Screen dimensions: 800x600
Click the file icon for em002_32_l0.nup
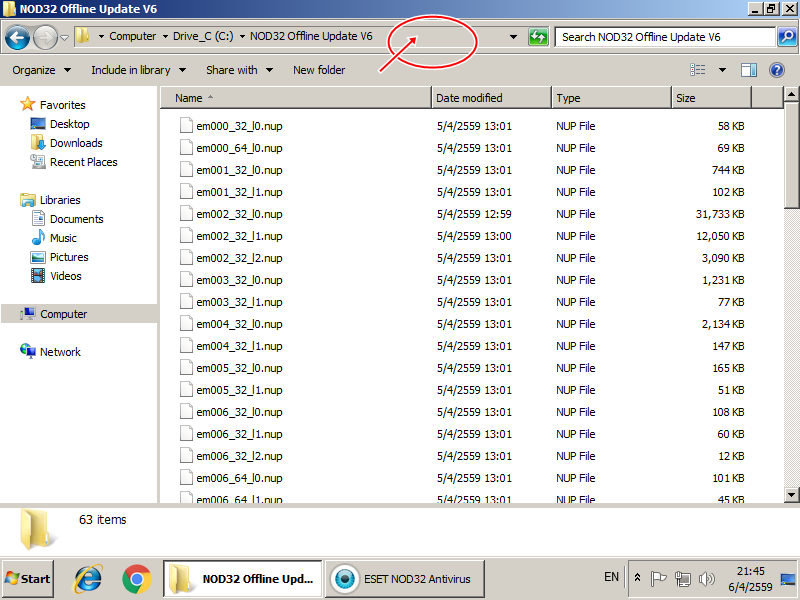tap(186, 214)
